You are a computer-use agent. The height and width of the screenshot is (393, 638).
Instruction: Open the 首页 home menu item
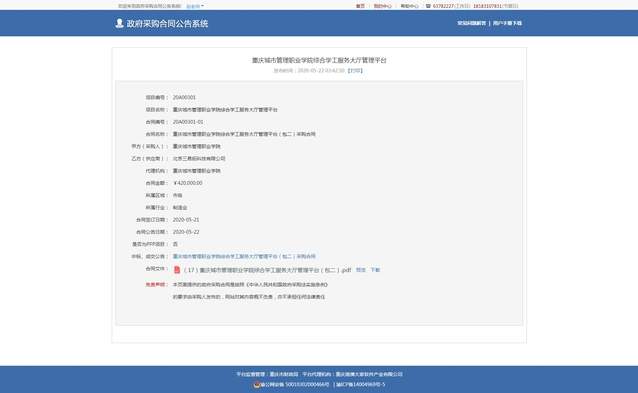click(x=360, y=6)
